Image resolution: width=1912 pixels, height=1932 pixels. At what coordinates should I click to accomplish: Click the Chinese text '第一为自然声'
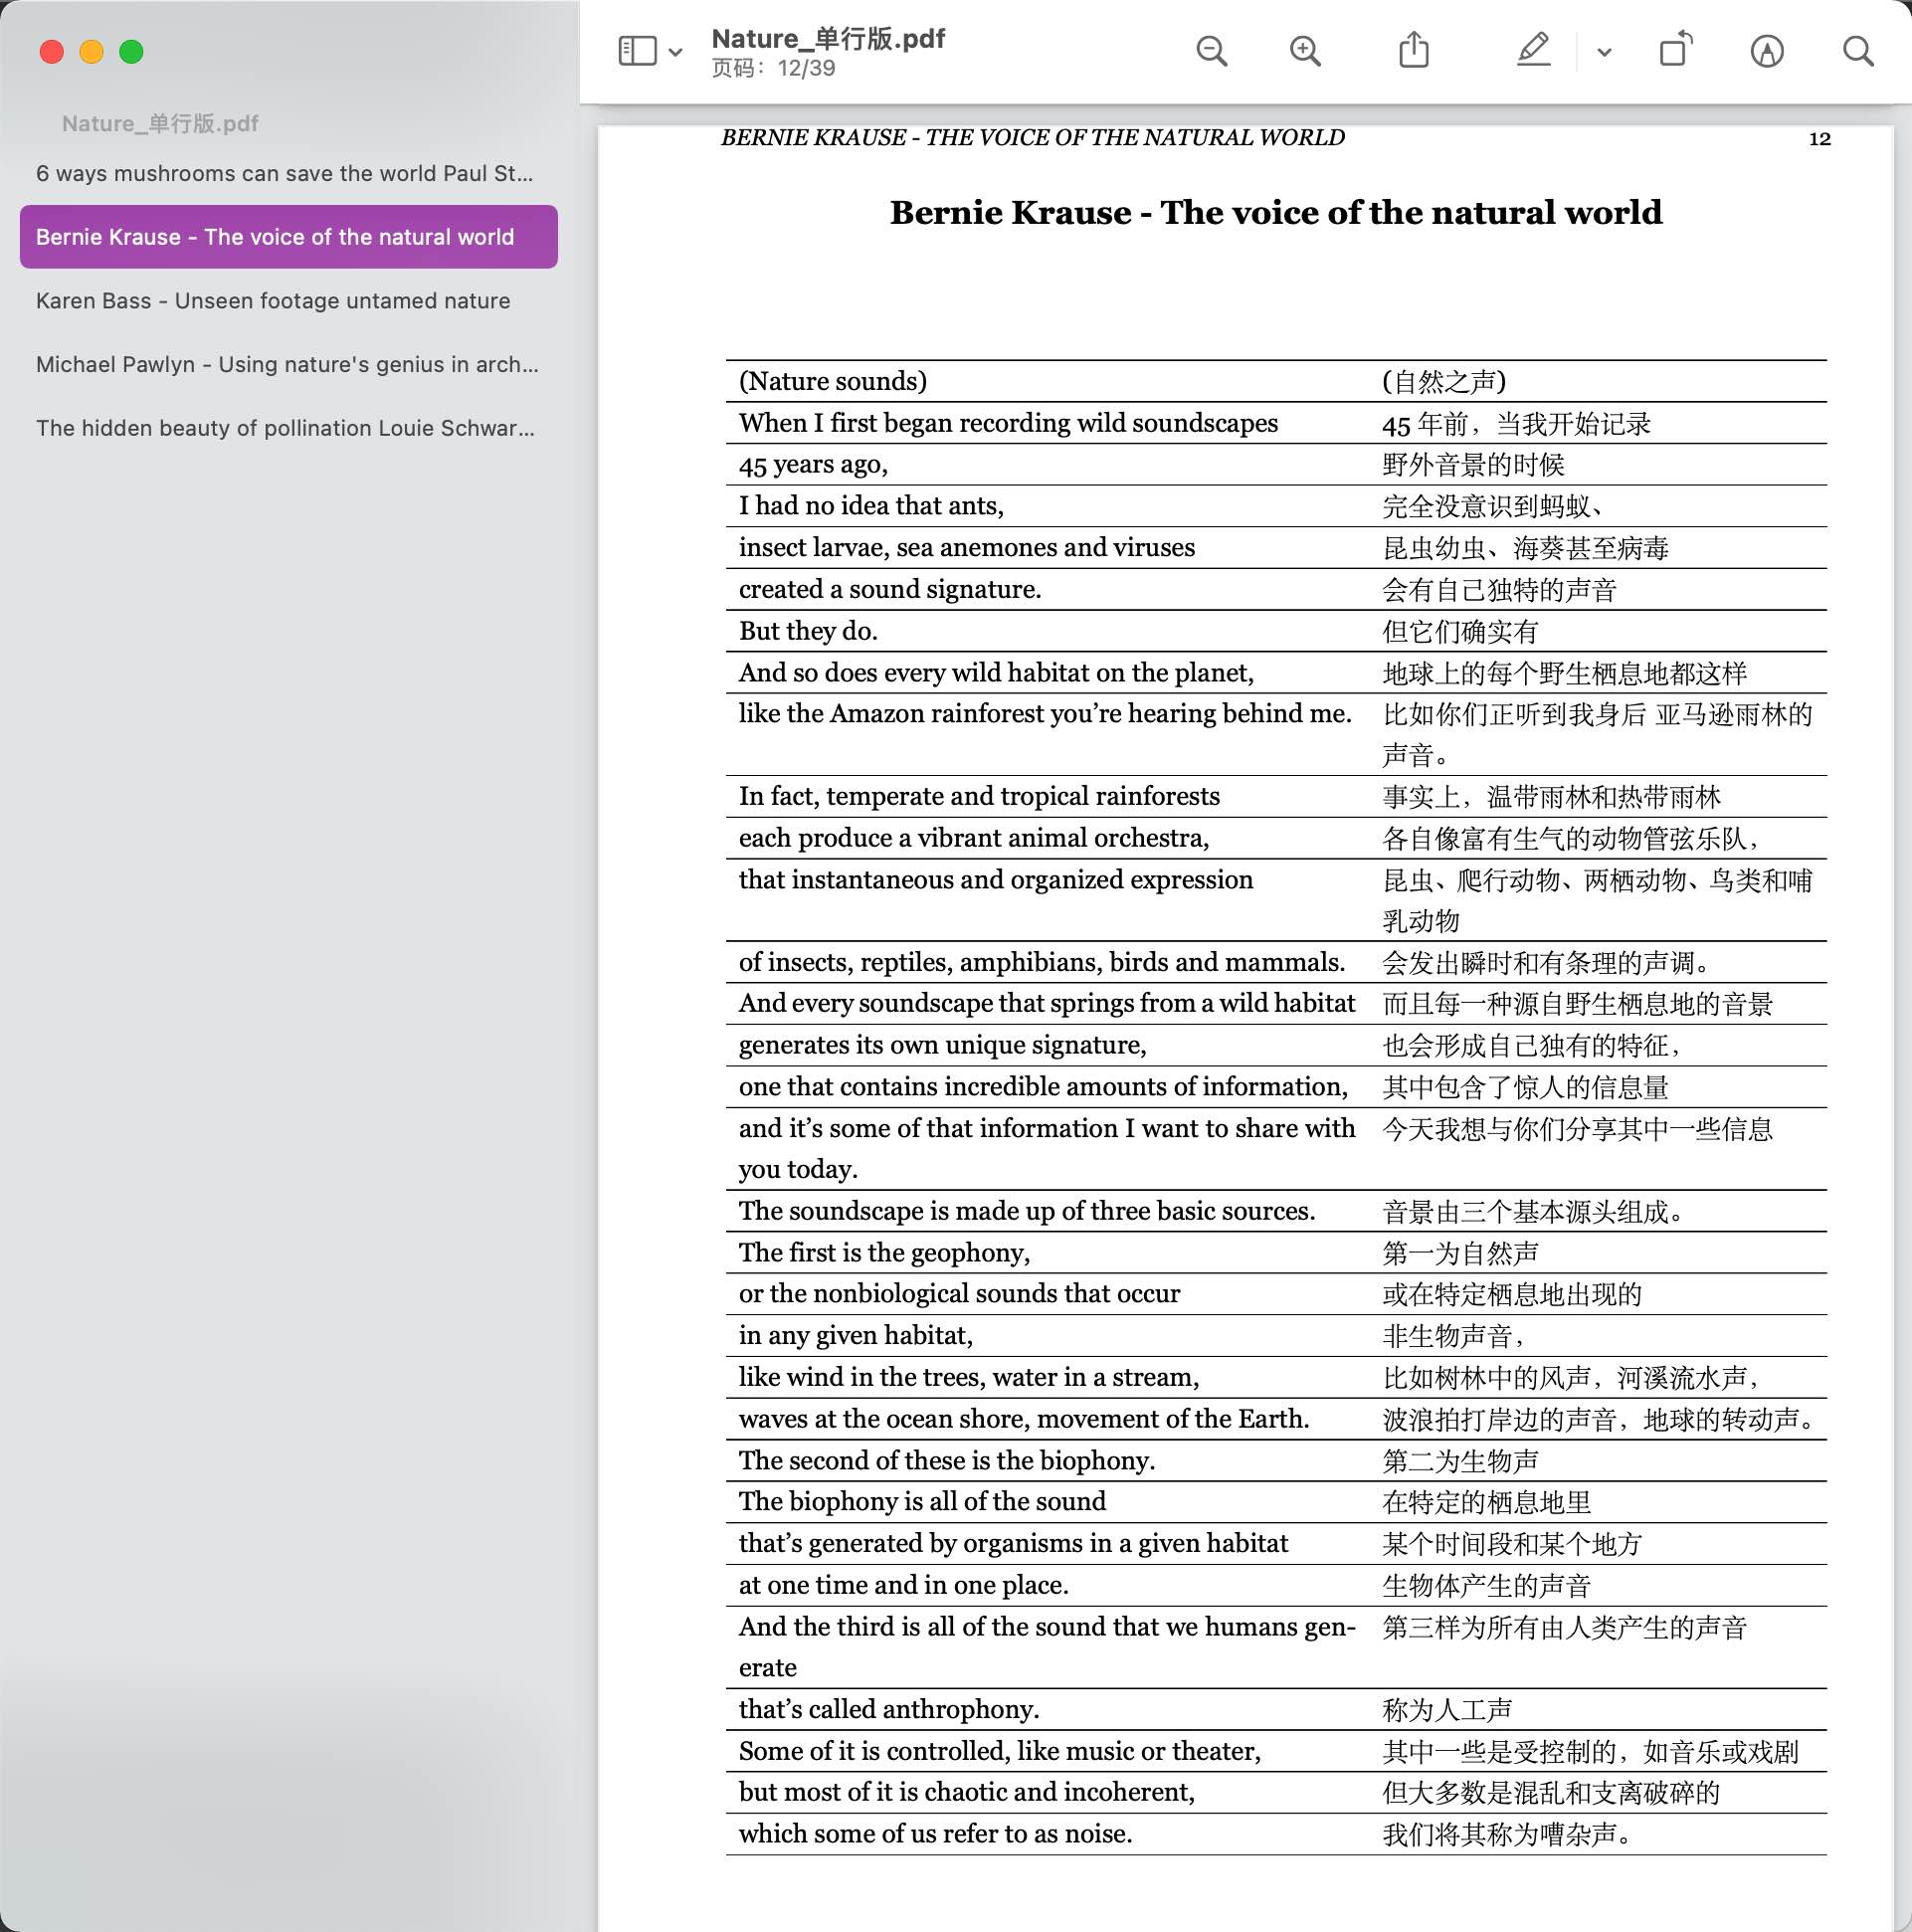coord(1460,1253)
